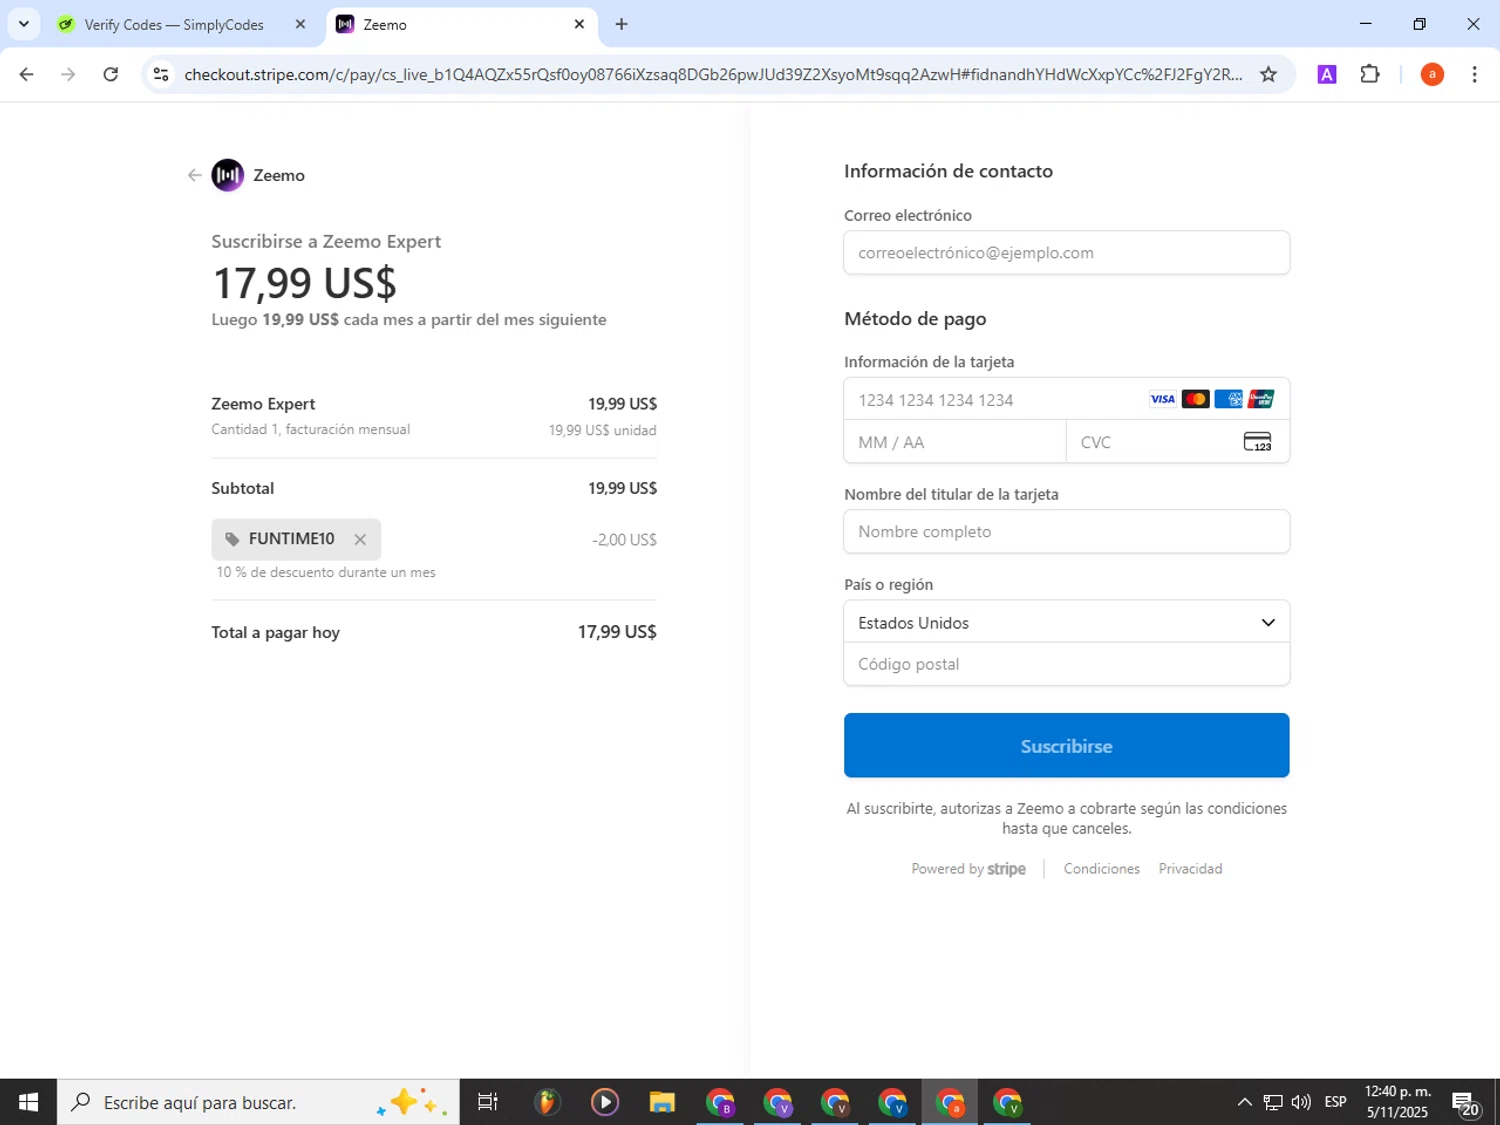
Task: Click the American Express card icon
Action: tap(1228, 399)
